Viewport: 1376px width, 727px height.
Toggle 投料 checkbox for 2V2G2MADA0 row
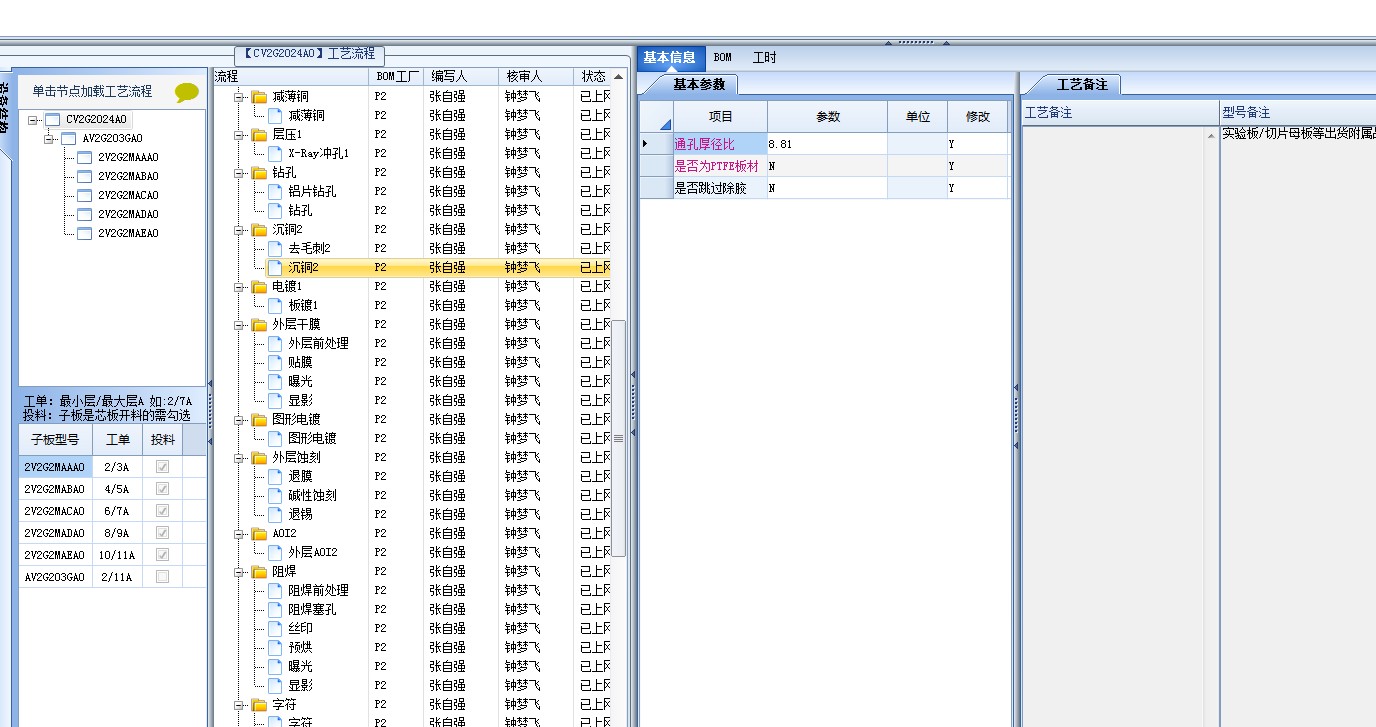(x=162, y=533)
